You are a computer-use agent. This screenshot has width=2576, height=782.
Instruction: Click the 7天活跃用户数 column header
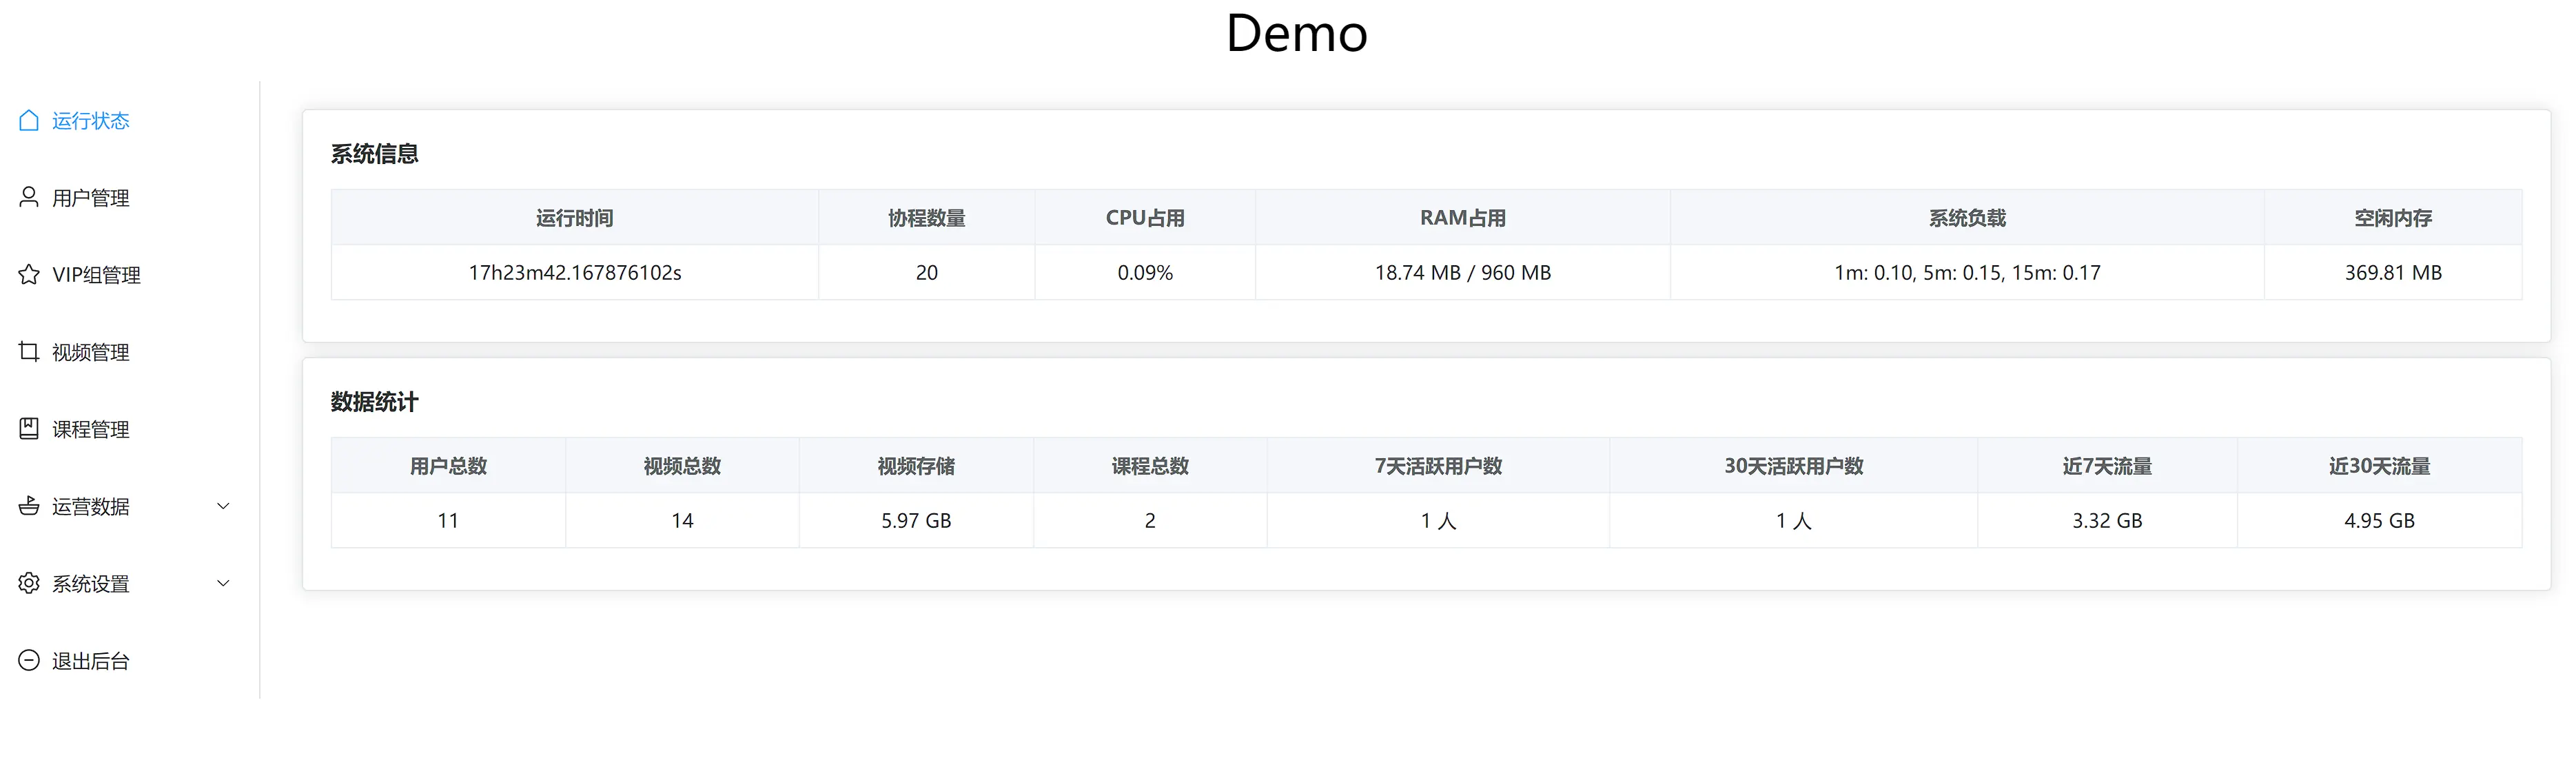point(1438,465)
